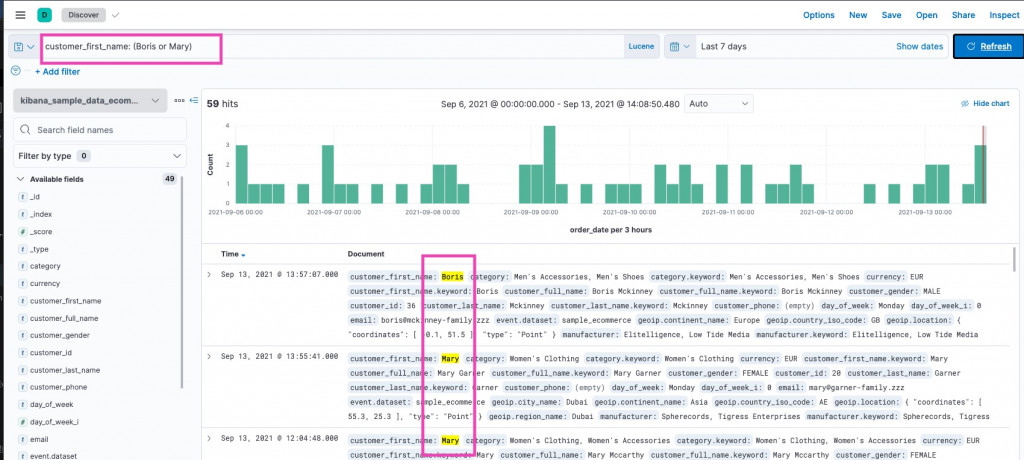Viewport: 1024px width, 460px height.
Task: Open the saved query disk icon menu
Action: (x=24, y=47)
